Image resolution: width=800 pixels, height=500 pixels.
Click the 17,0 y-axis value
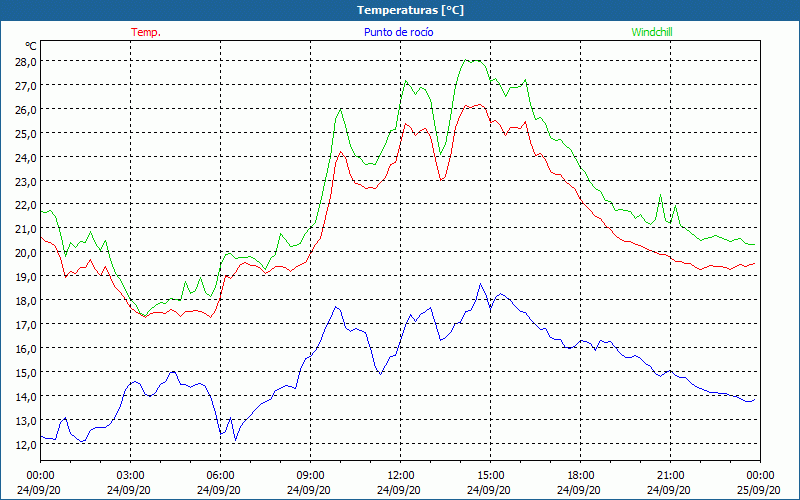26,325
